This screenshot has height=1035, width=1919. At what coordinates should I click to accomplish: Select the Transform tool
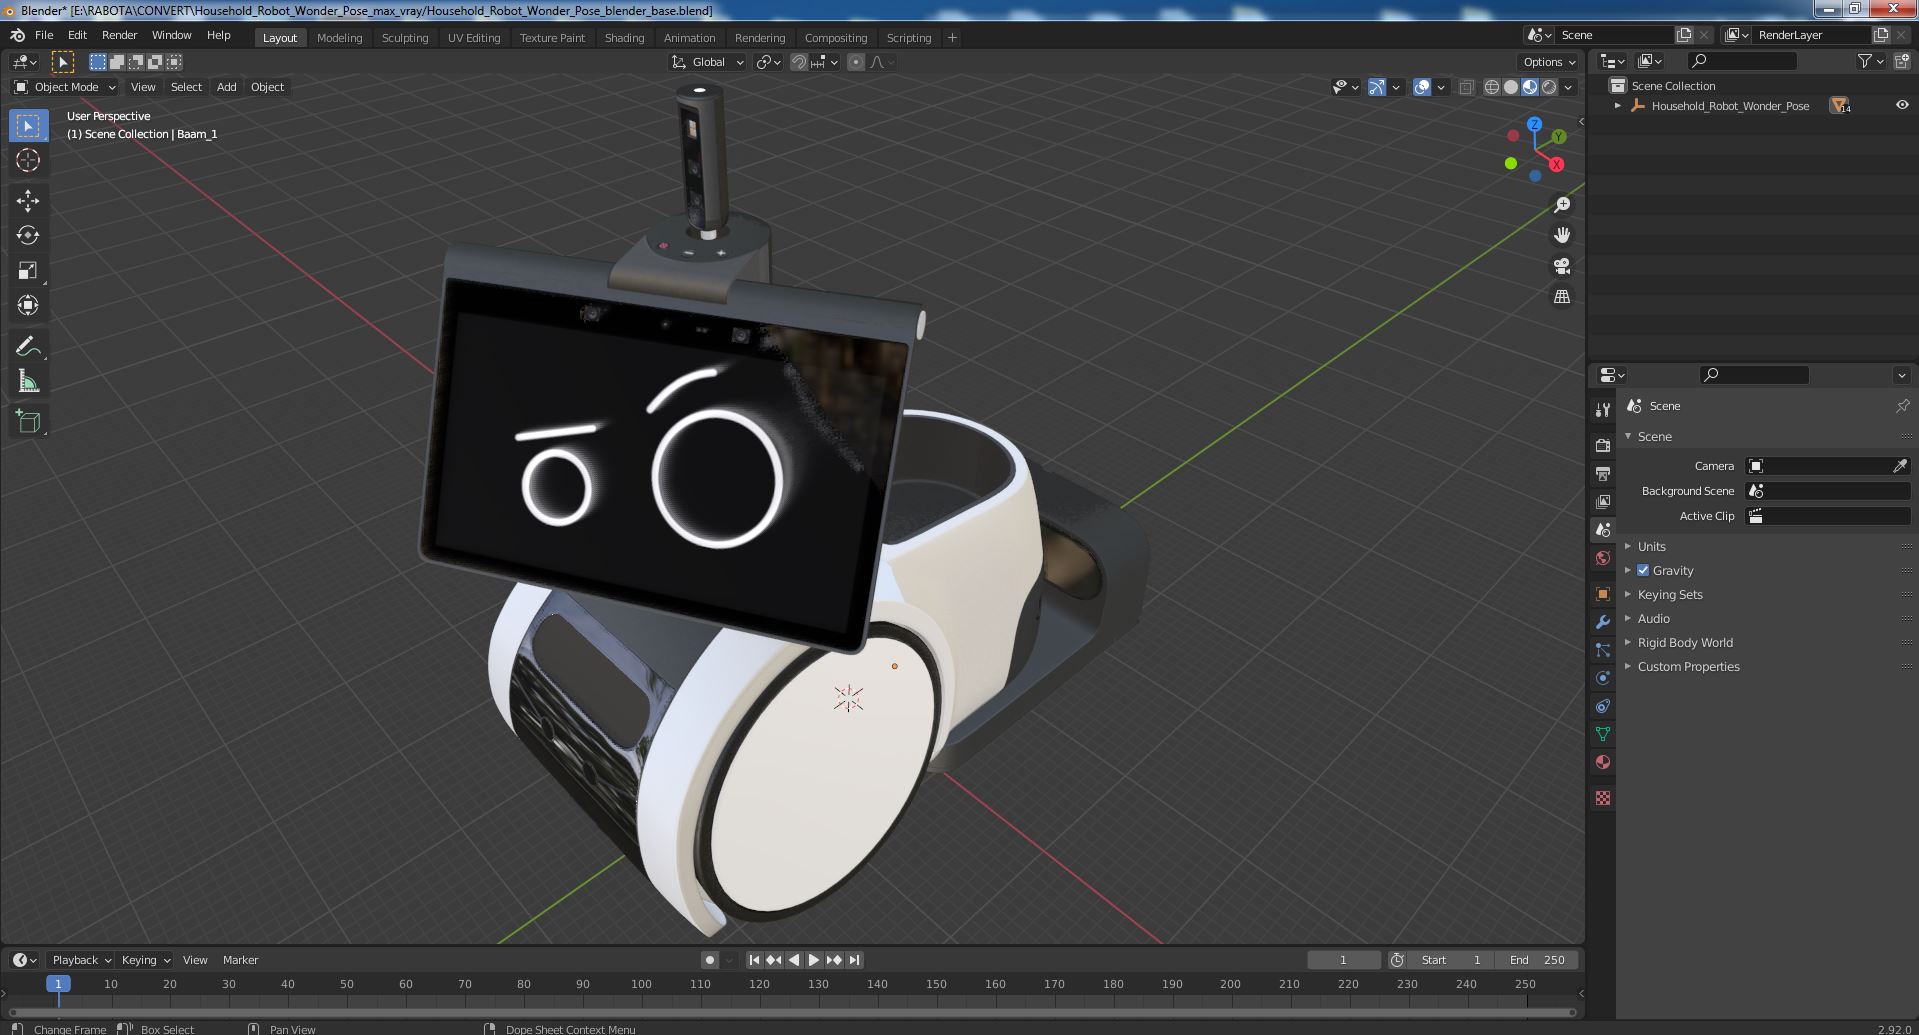pos(28,305)
